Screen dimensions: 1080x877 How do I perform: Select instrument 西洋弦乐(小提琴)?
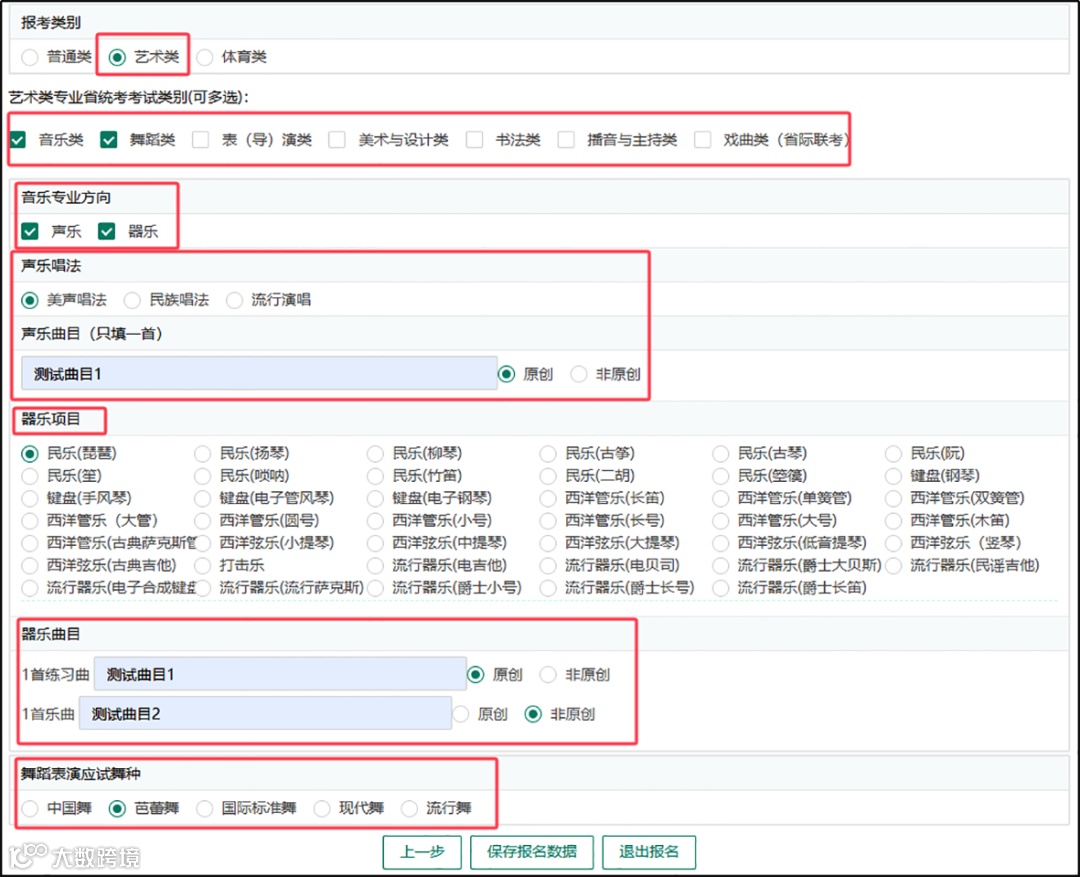coord(202,544)
